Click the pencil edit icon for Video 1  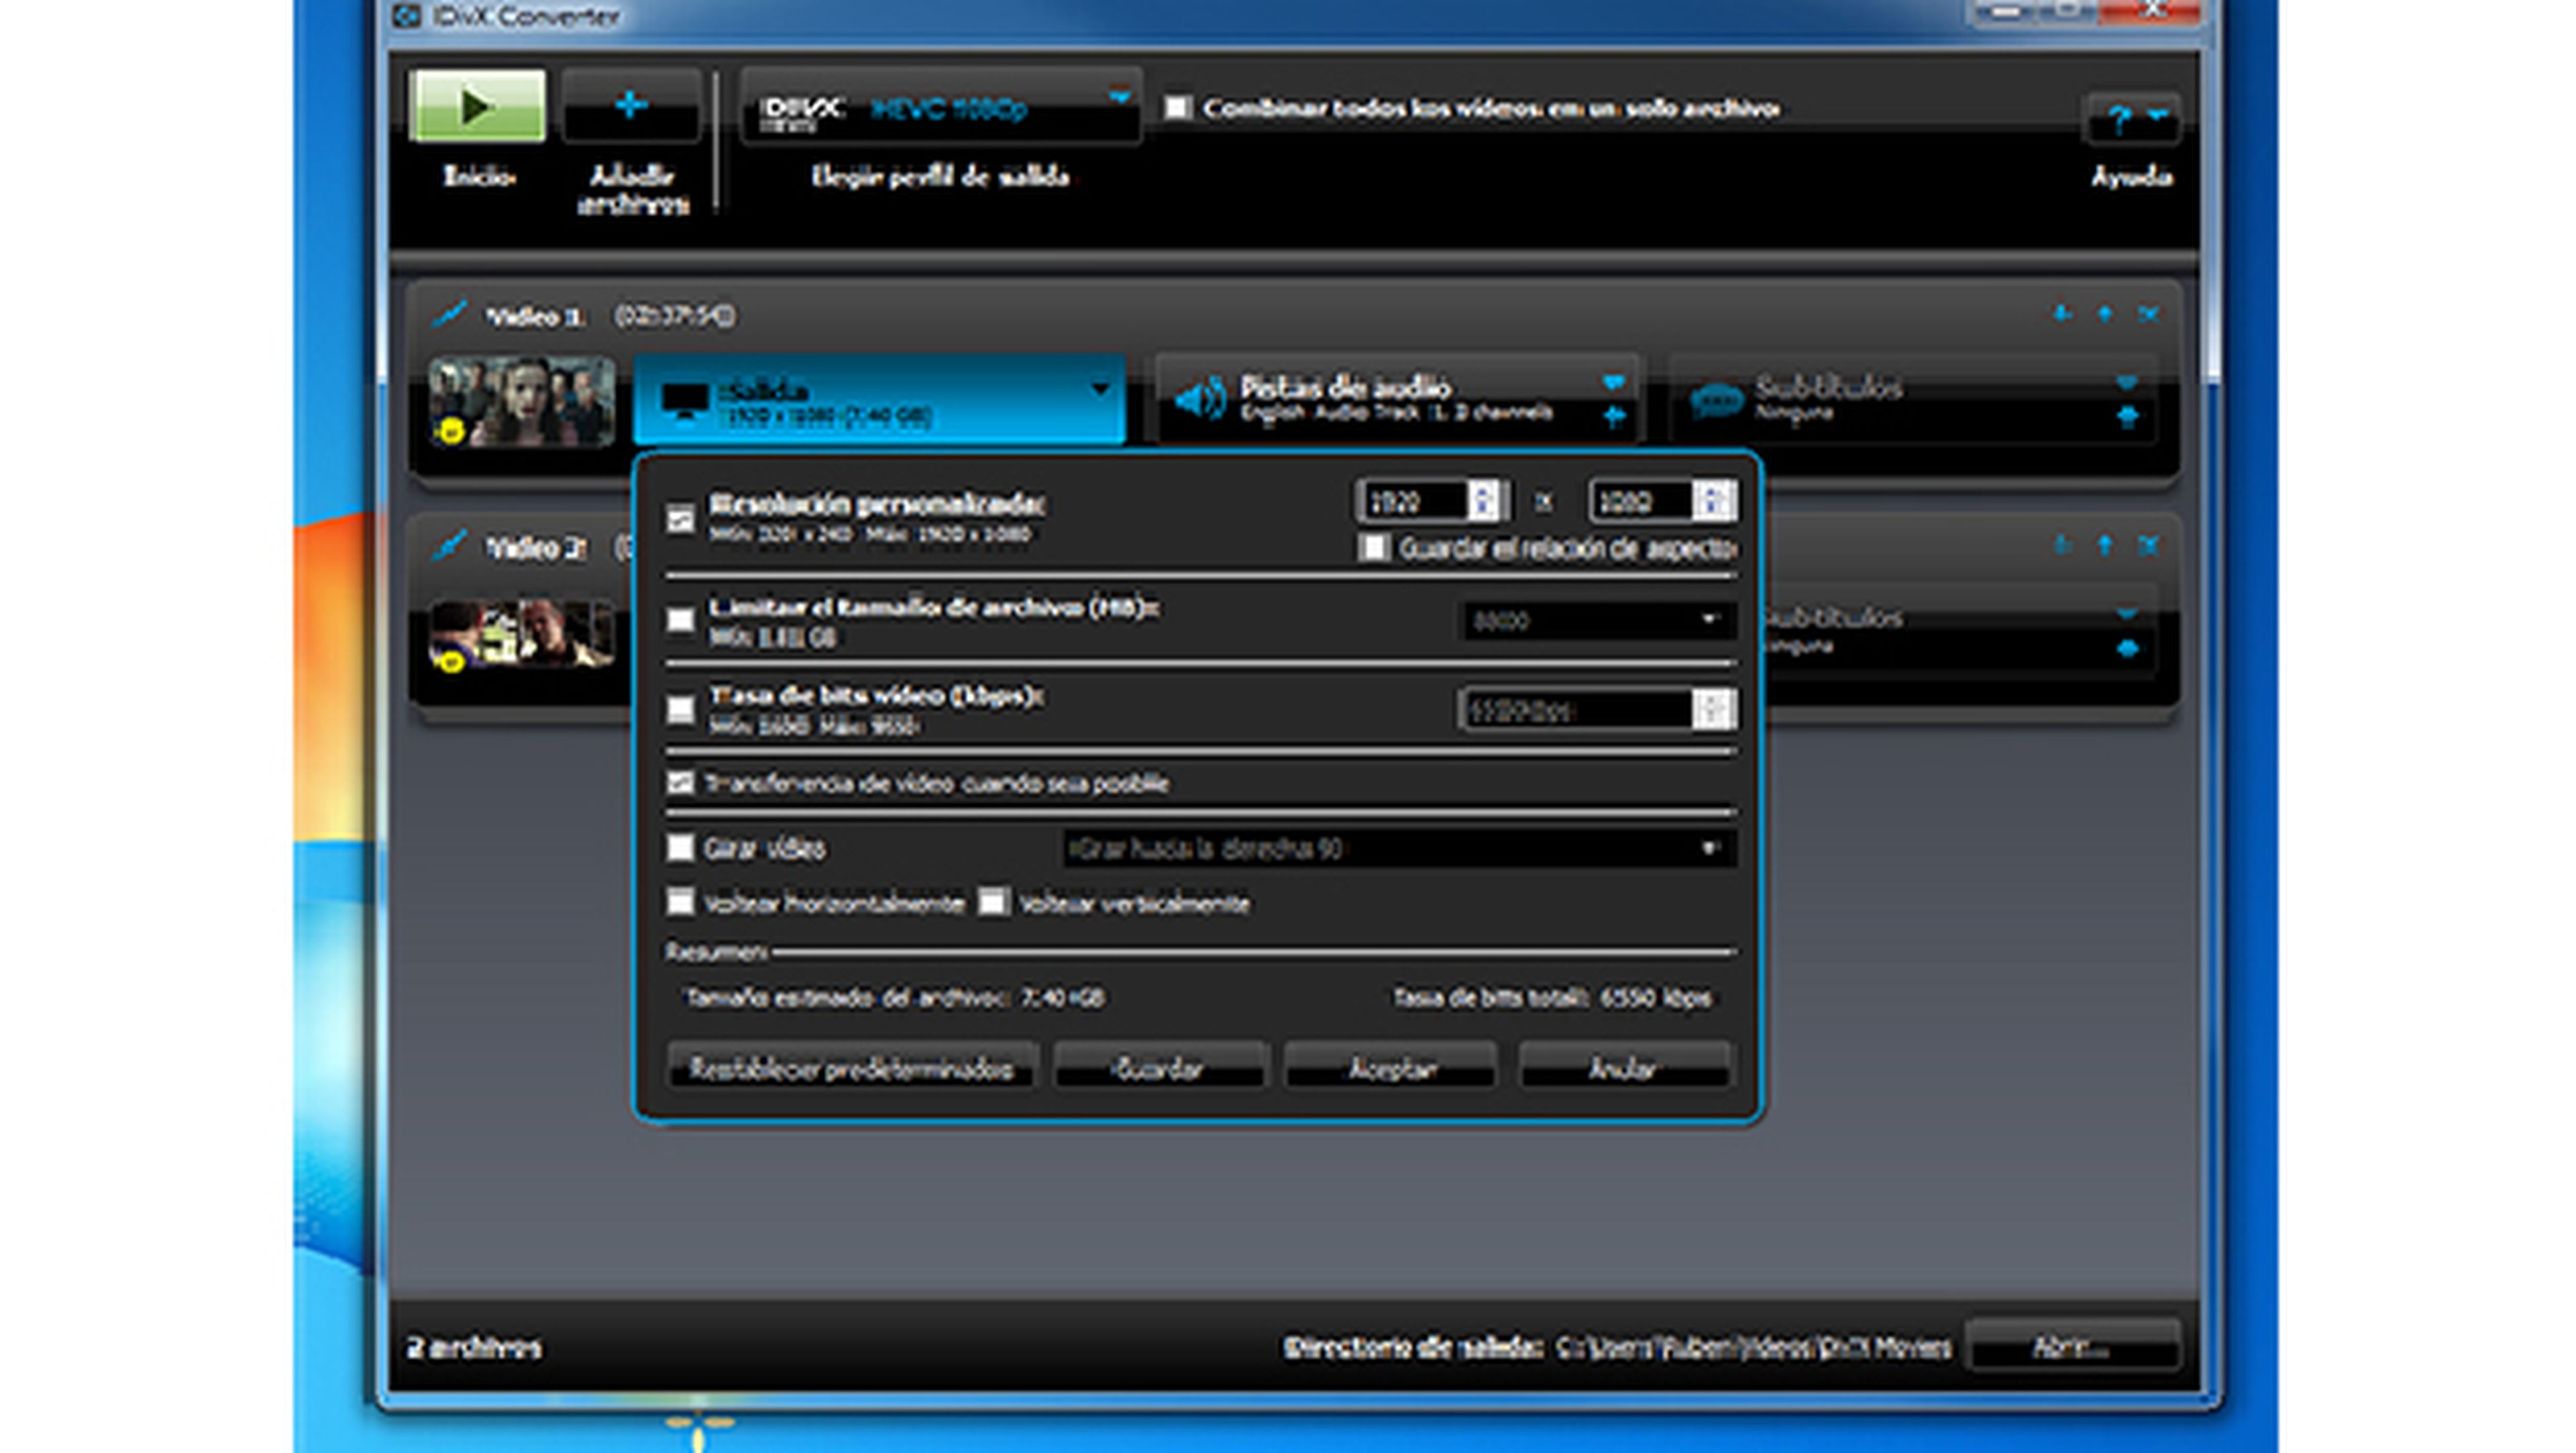(449, 315)
